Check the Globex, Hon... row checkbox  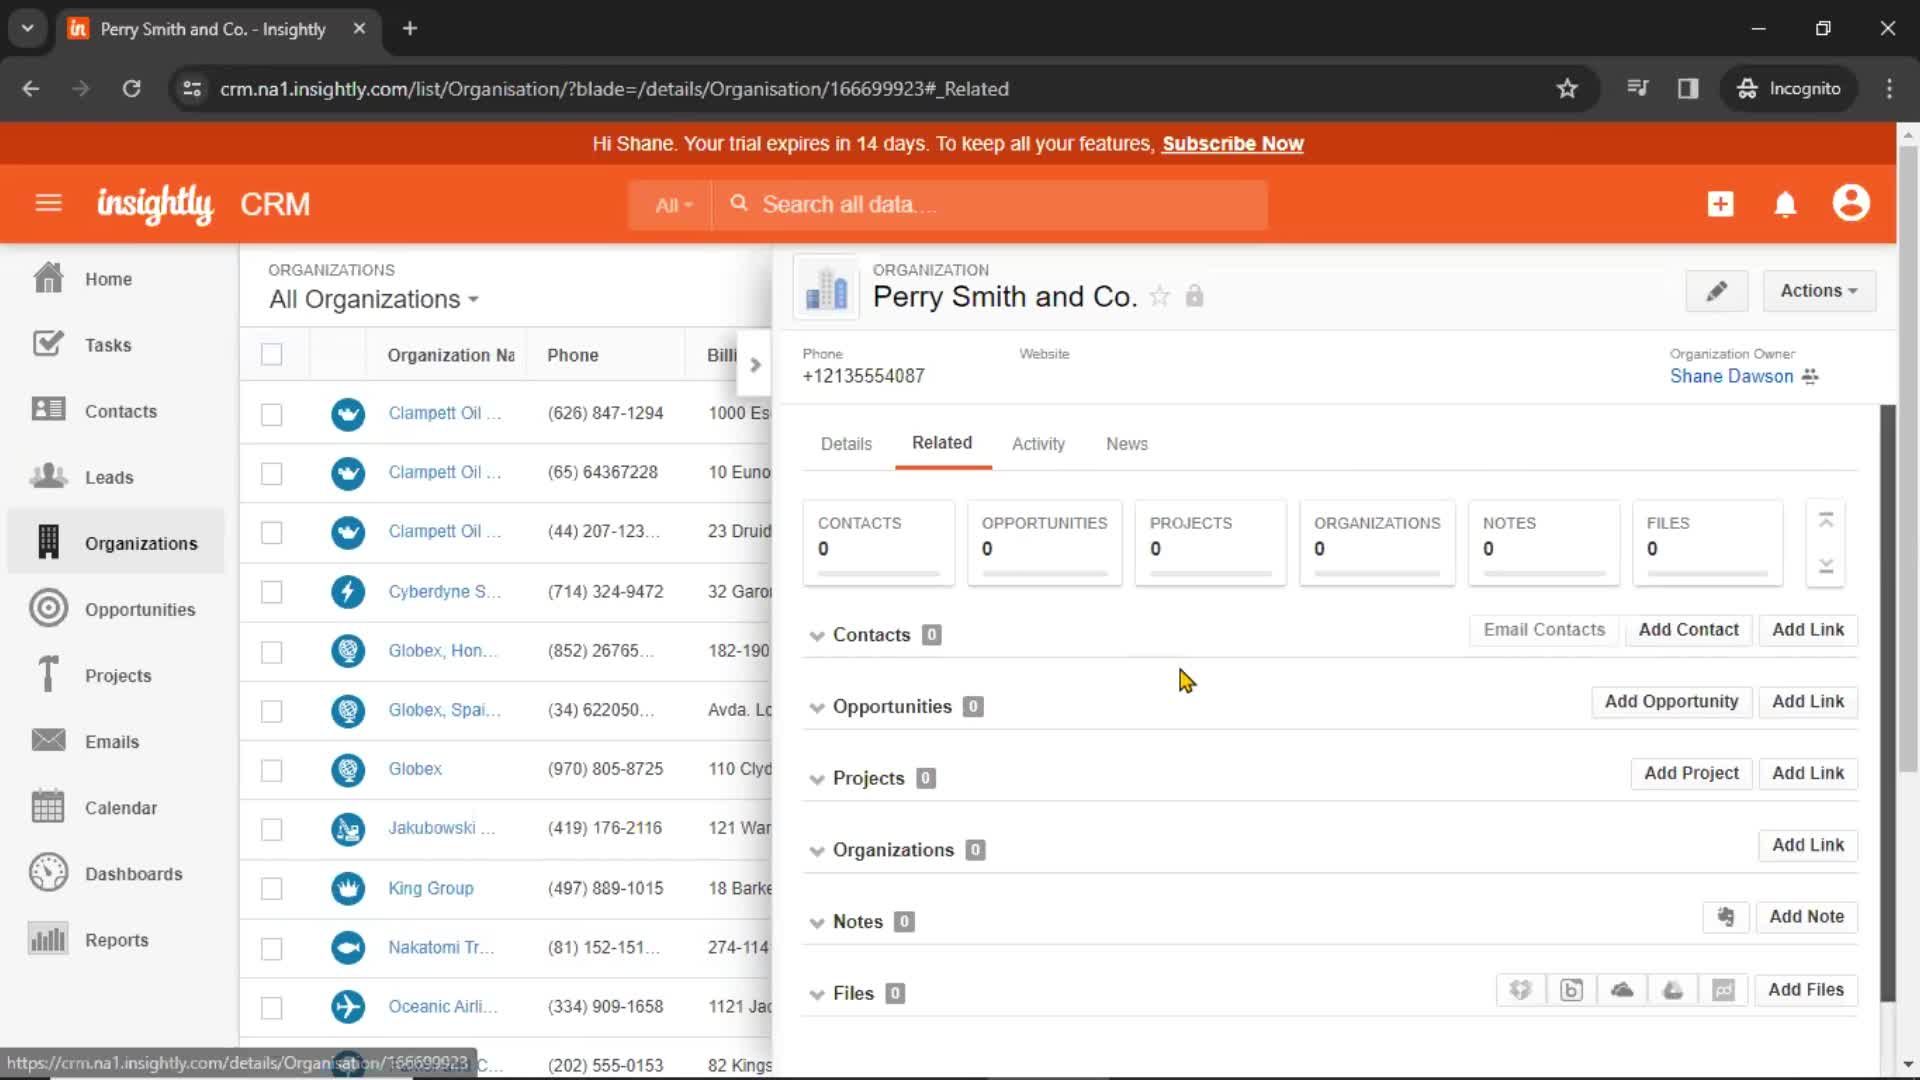271,652
